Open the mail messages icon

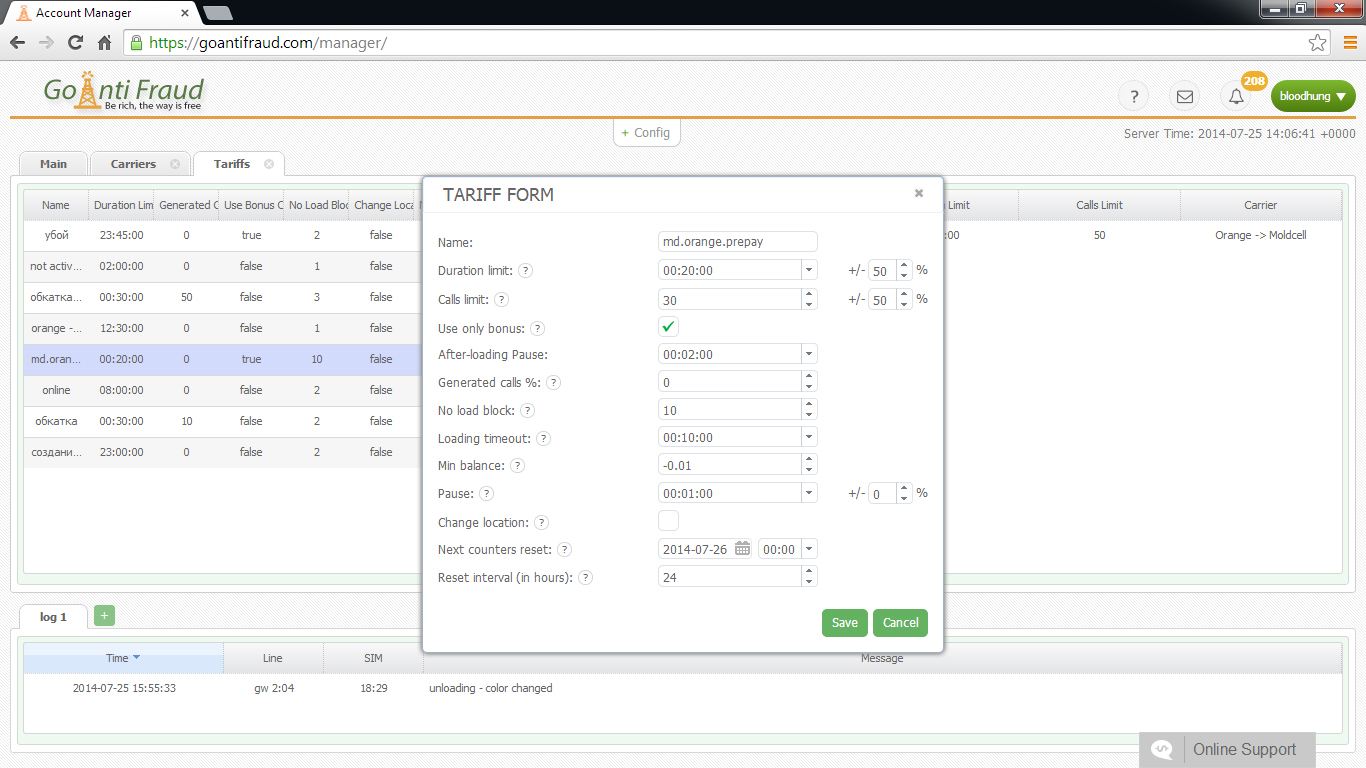[x=1185, y=97]
